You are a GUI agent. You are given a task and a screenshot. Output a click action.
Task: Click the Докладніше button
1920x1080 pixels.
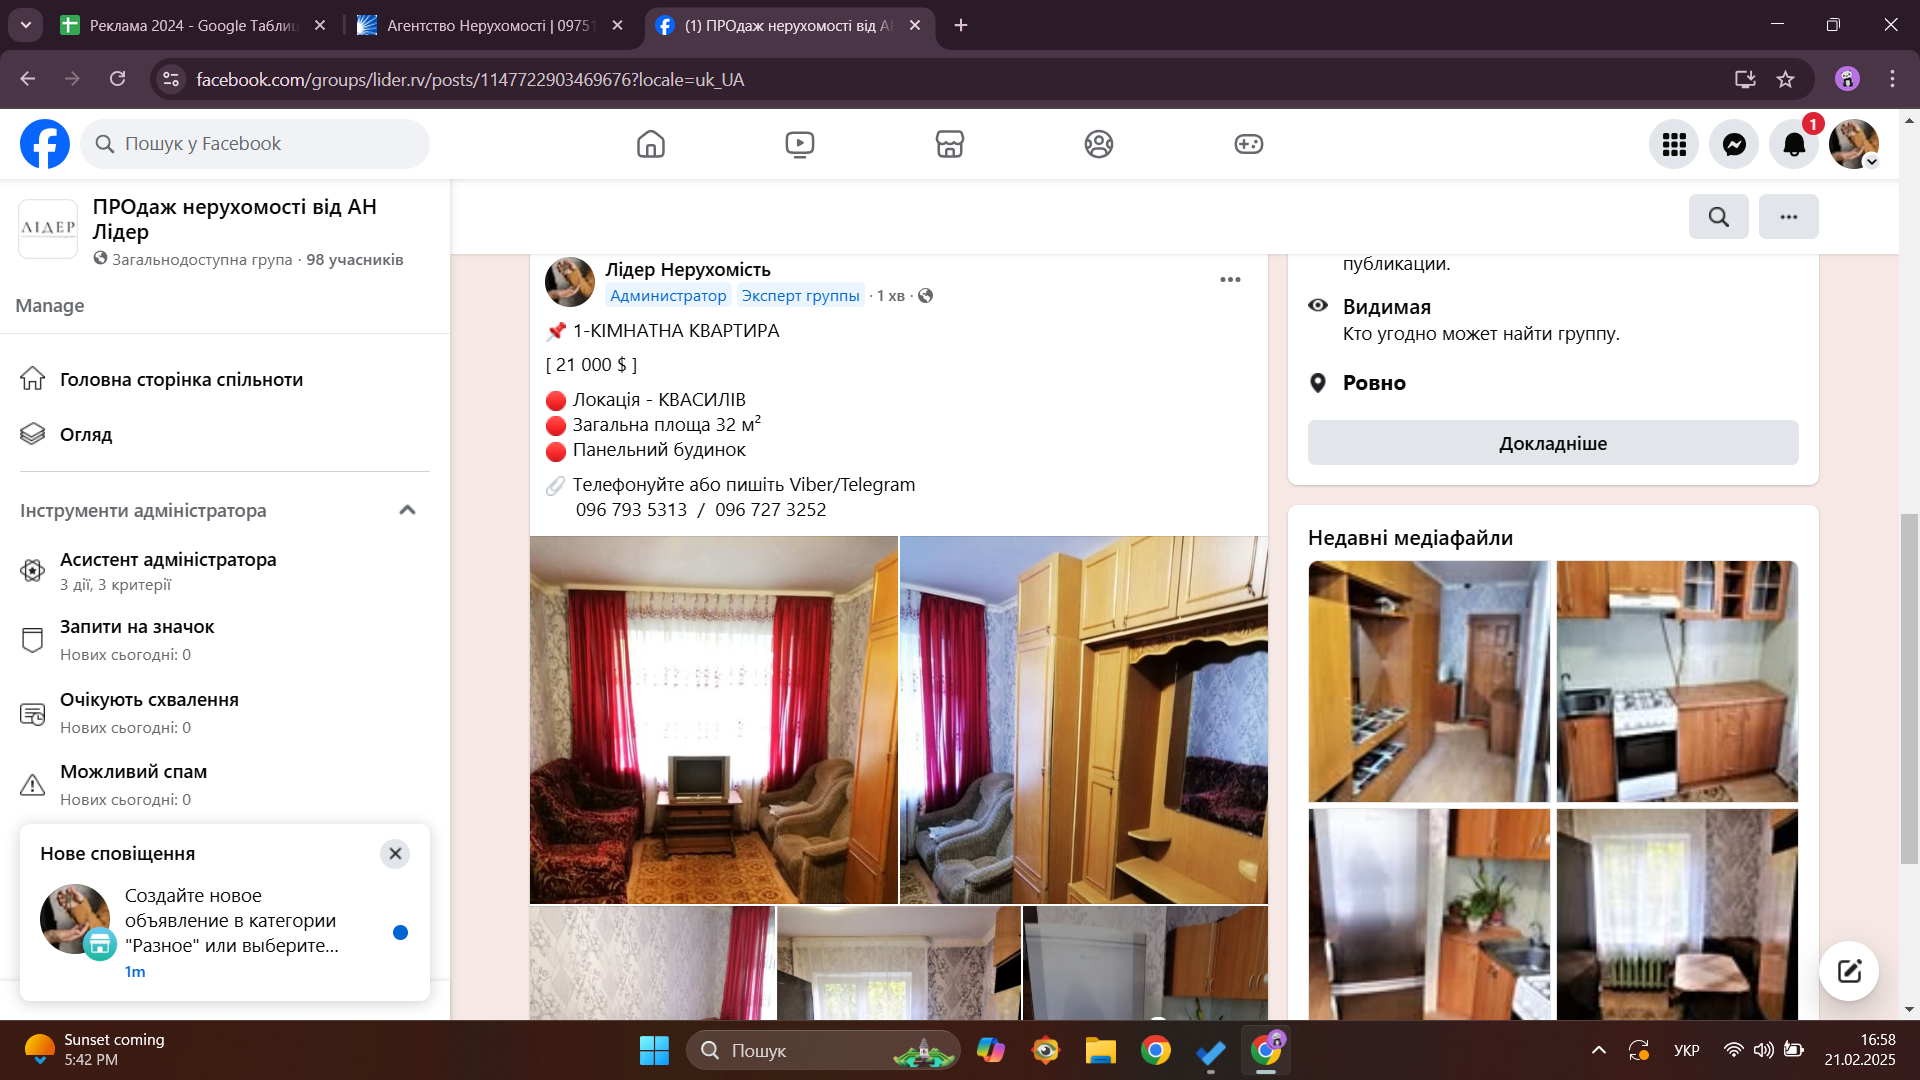[x=1552, y=443]
